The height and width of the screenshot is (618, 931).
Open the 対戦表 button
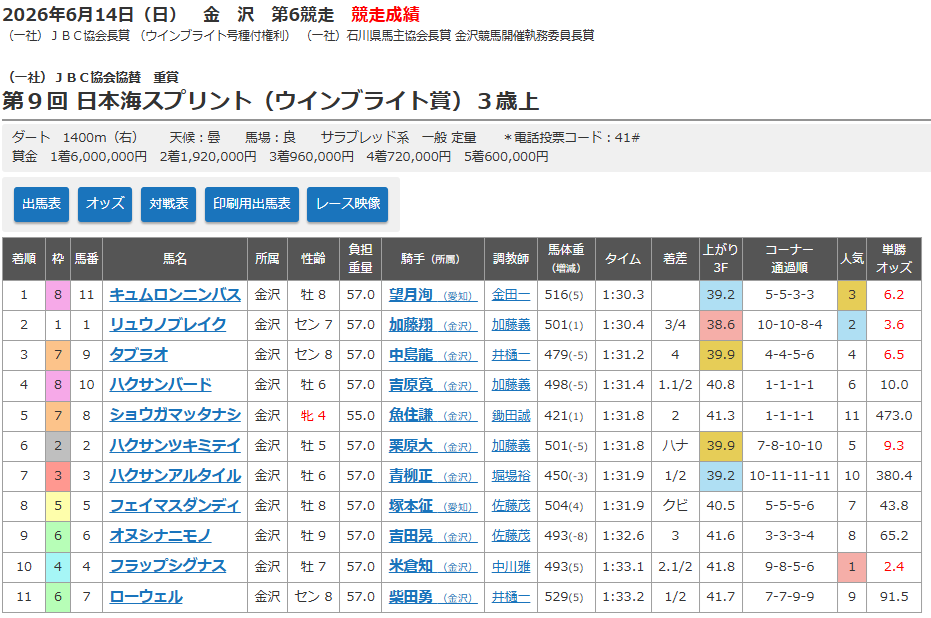point(169,204)
